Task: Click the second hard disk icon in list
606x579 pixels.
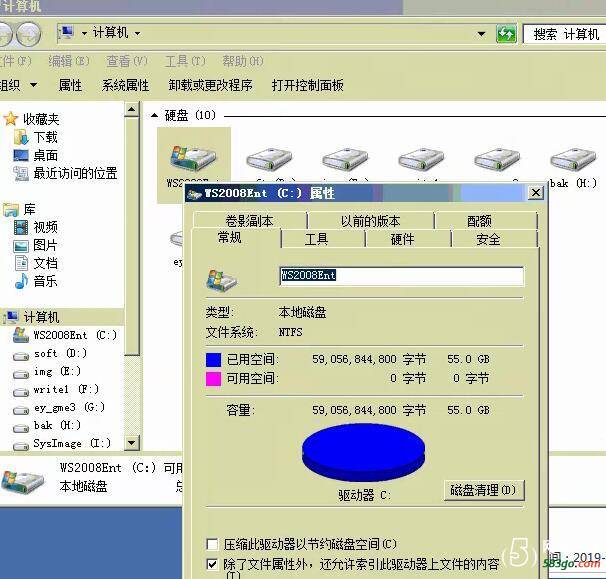Action: point(269,159)
